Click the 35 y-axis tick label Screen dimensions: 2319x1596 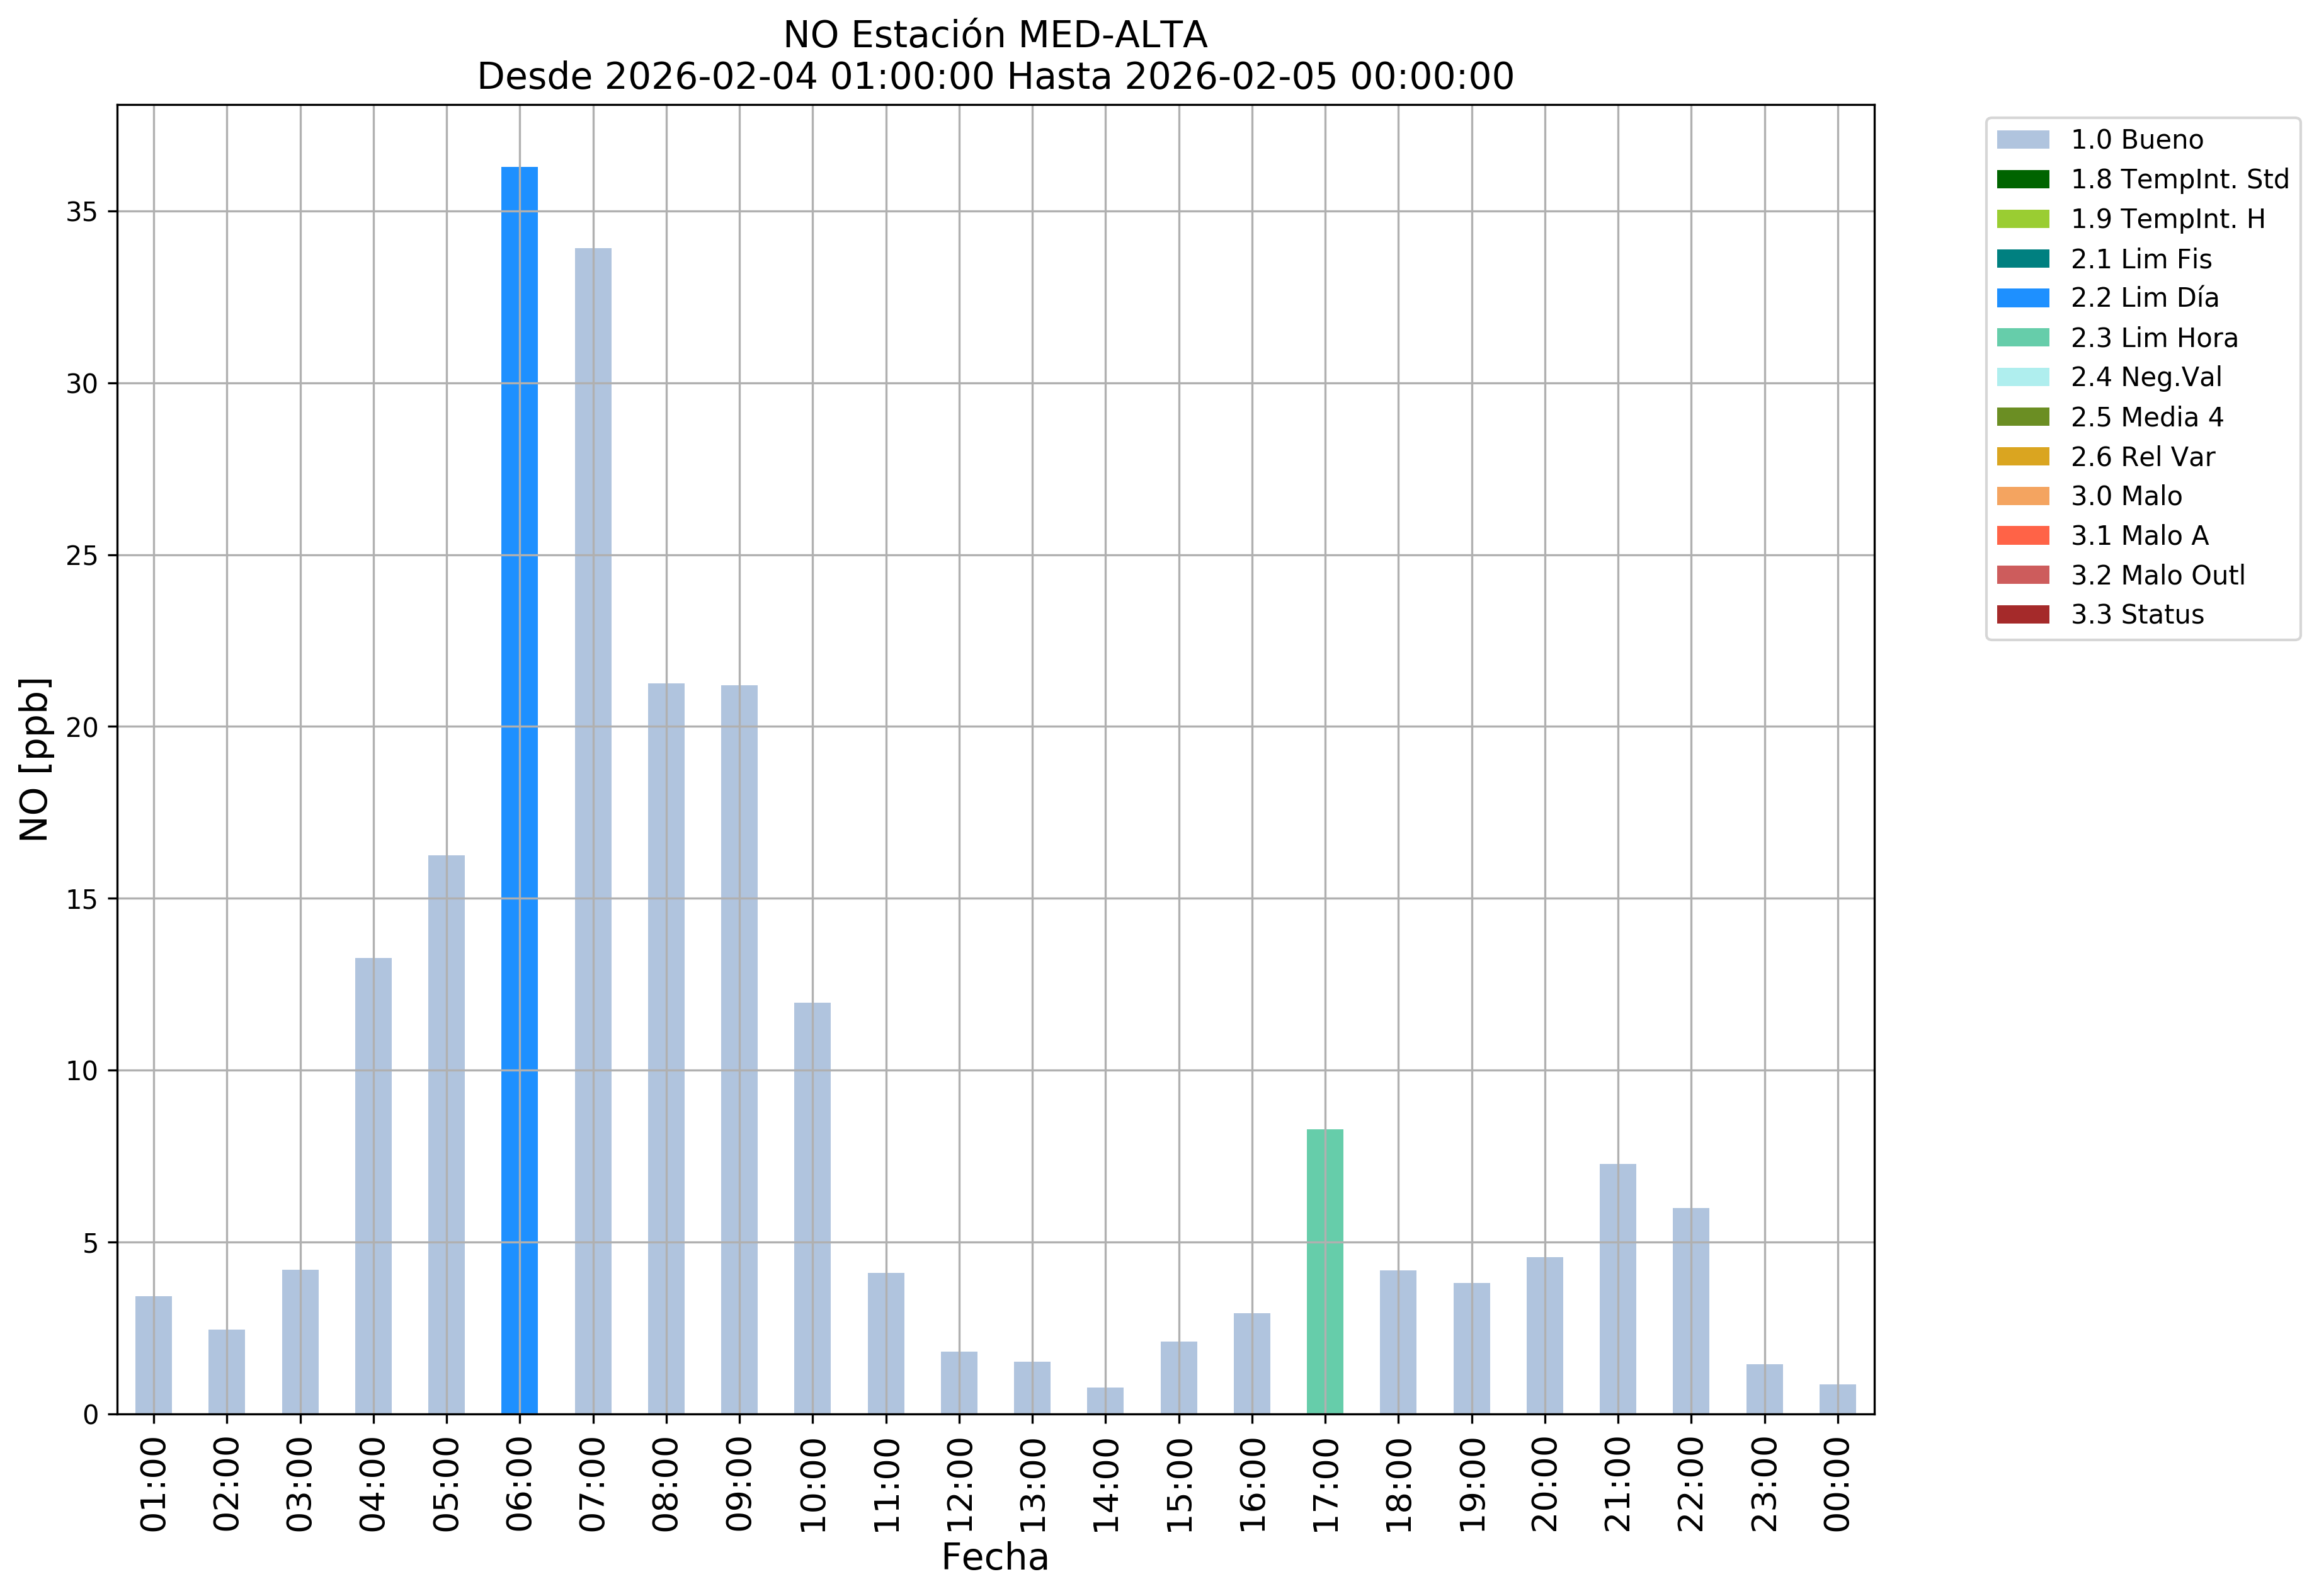point(82,212)
